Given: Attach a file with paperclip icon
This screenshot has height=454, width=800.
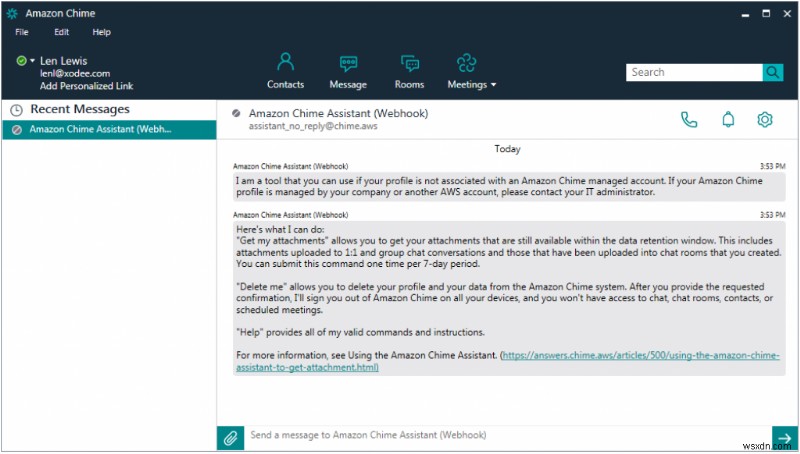Looking at the screenshot, I should (231, 438).
